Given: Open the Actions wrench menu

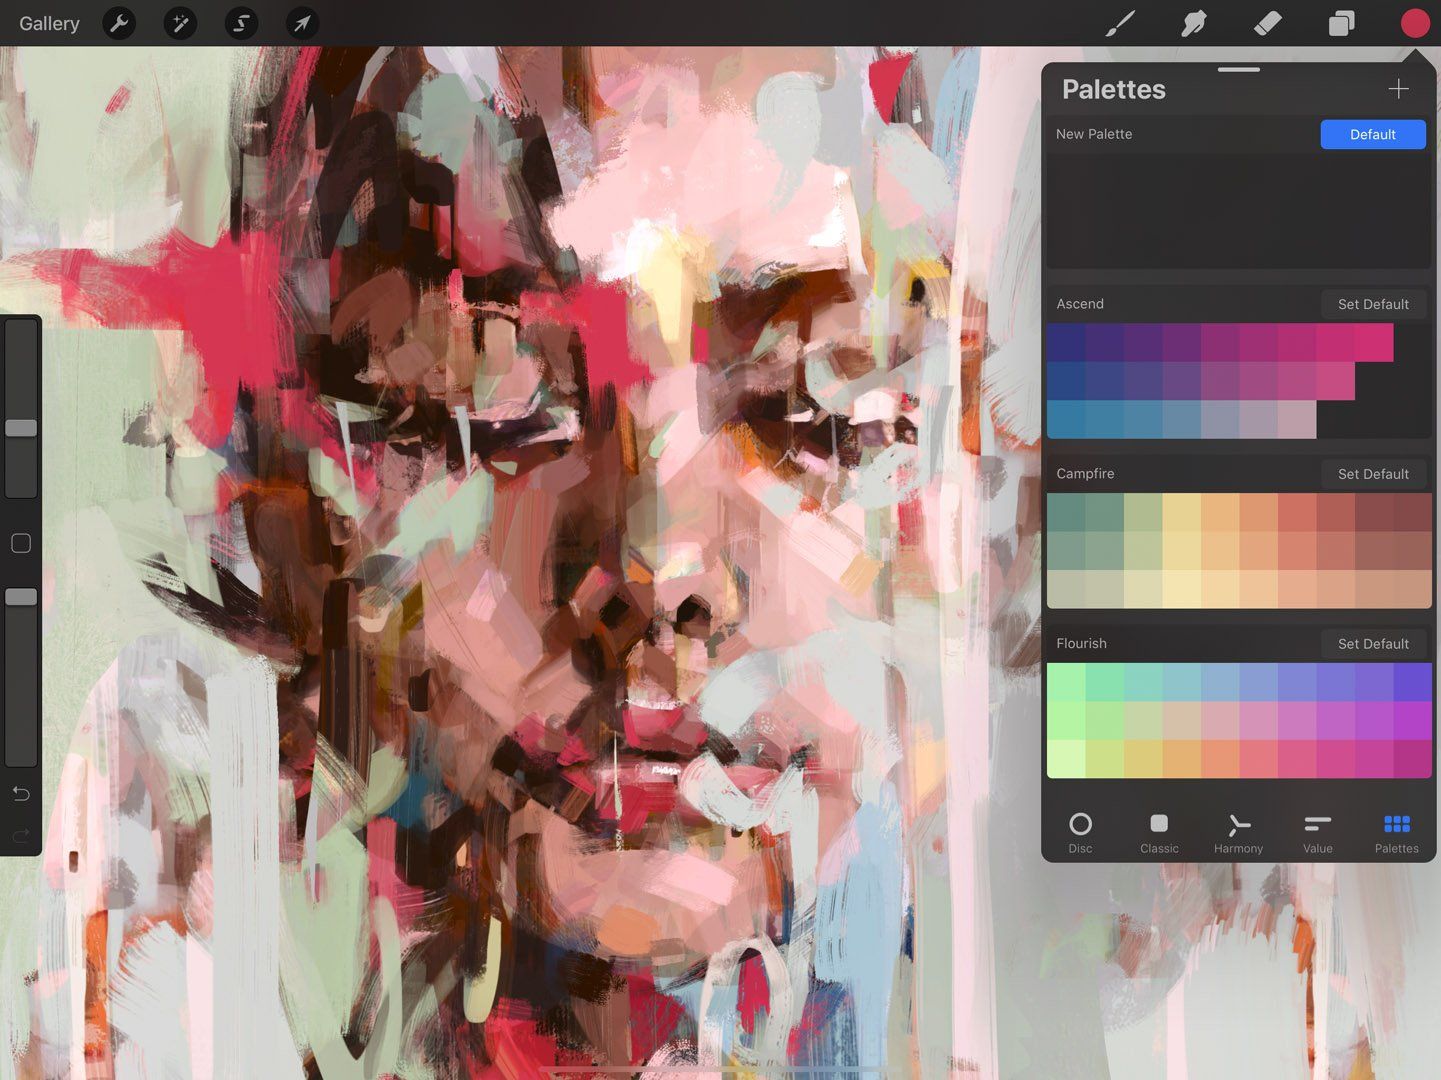Looking at the screenshot, I should [x=119, y=23].
